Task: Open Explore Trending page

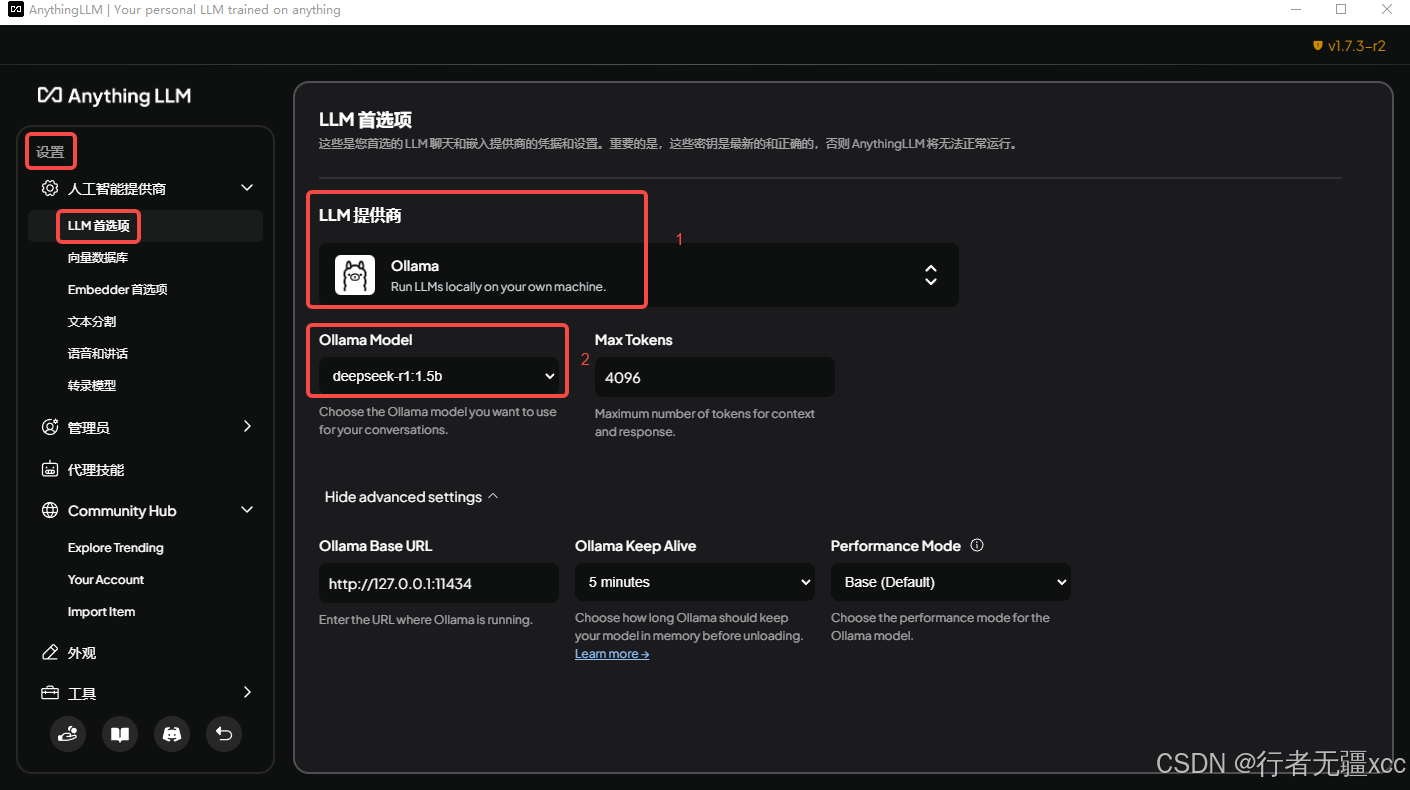Action: coord(115,548)
